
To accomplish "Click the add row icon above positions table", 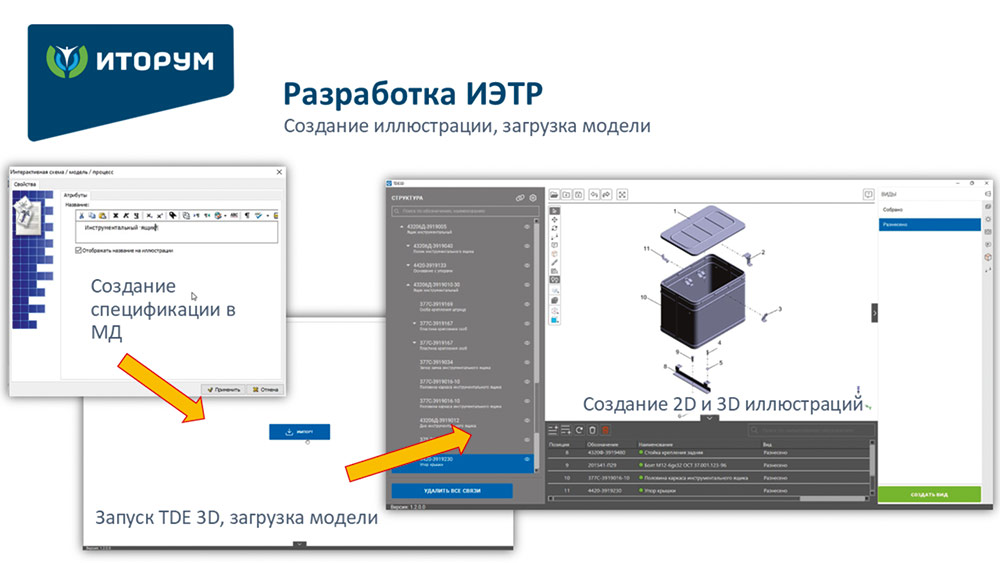I will tap(553, 429).
